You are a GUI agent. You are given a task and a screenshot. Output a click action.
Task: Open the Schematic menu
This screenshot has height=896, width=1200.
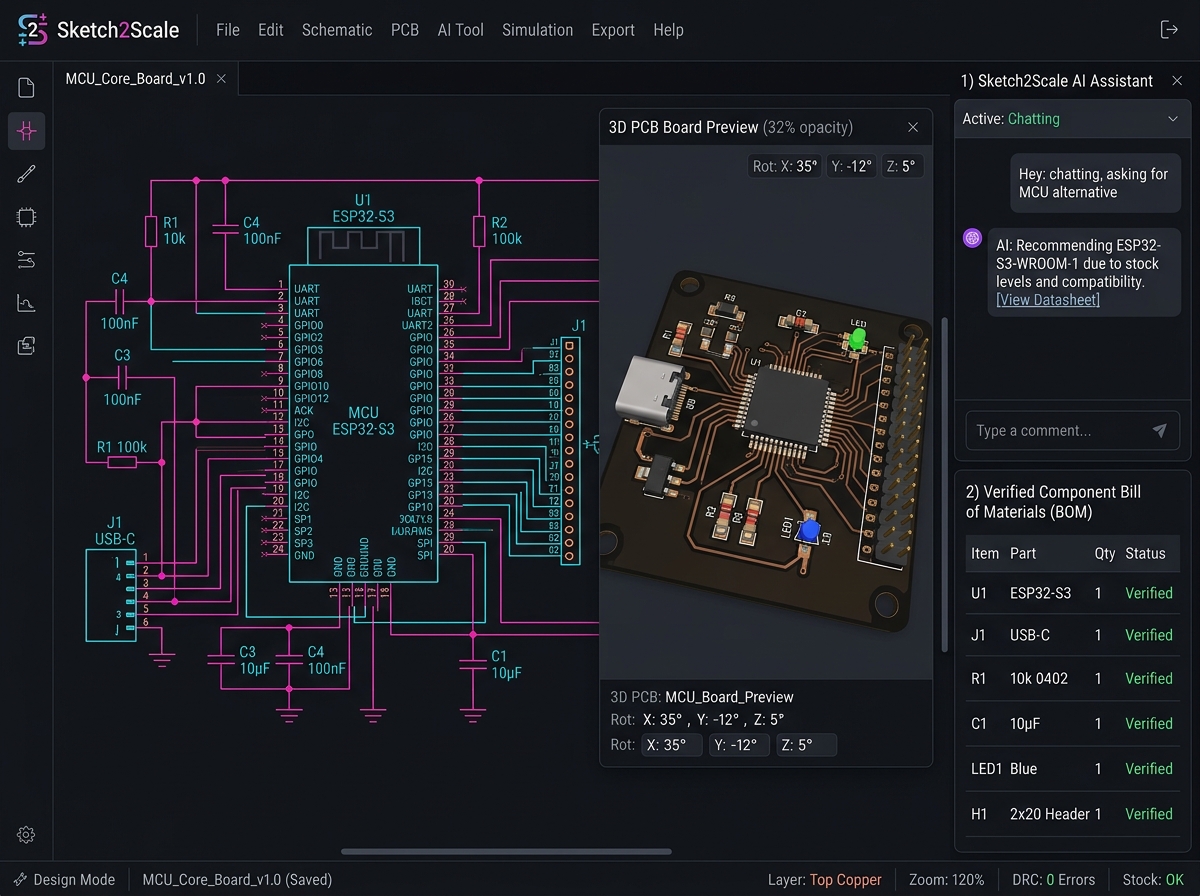[x=337, y=30]
